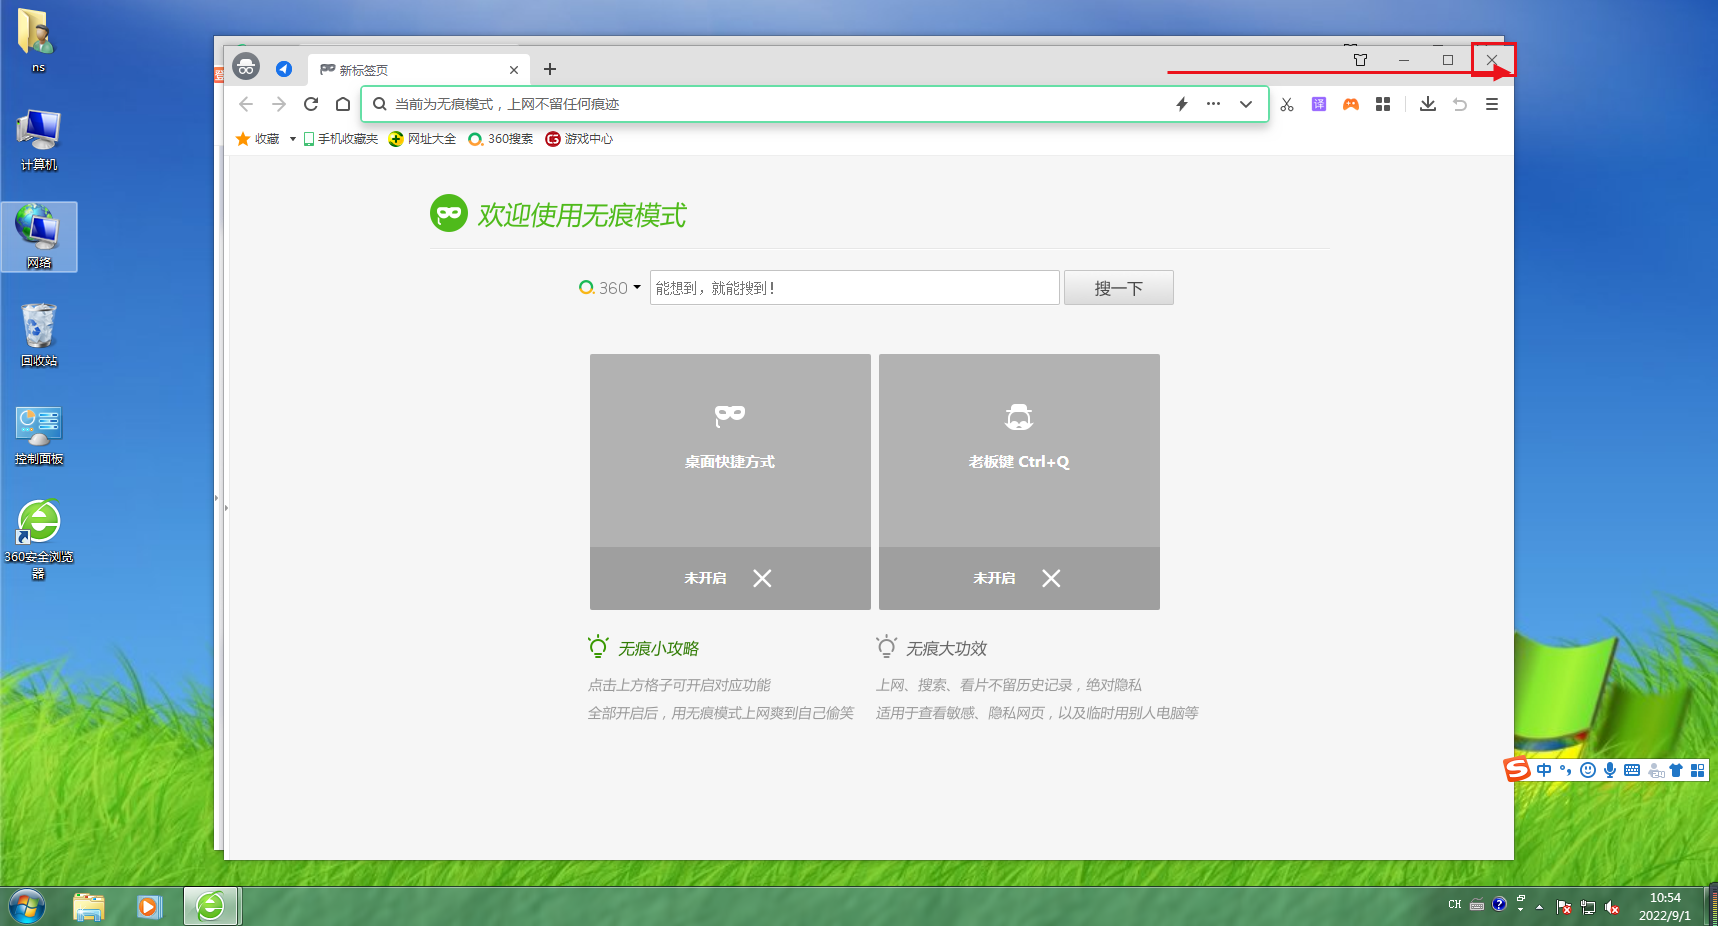The width and height of the screenshot is (1718, 926).
Task: Toggle the 中 Chinese/English input mode
Action: [x=1545, y=770]
